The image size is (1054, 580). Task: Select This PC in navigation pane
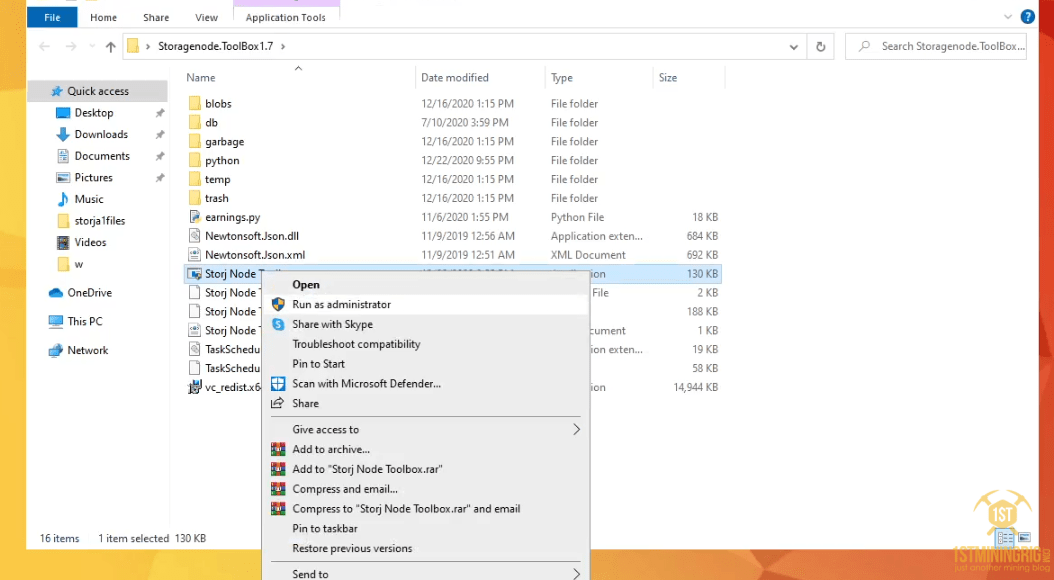click(85, 321)
